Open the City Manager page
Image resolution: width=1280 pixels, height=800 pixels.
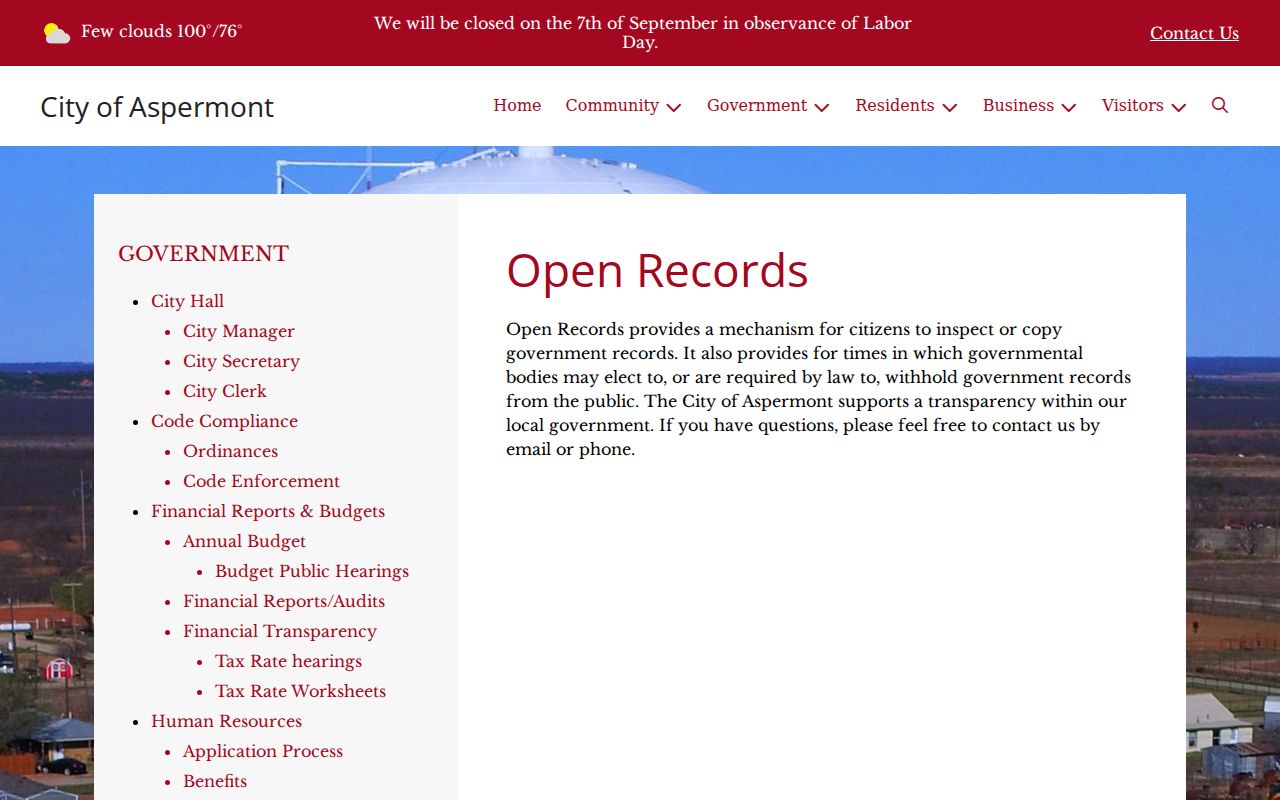pos(239,331)
